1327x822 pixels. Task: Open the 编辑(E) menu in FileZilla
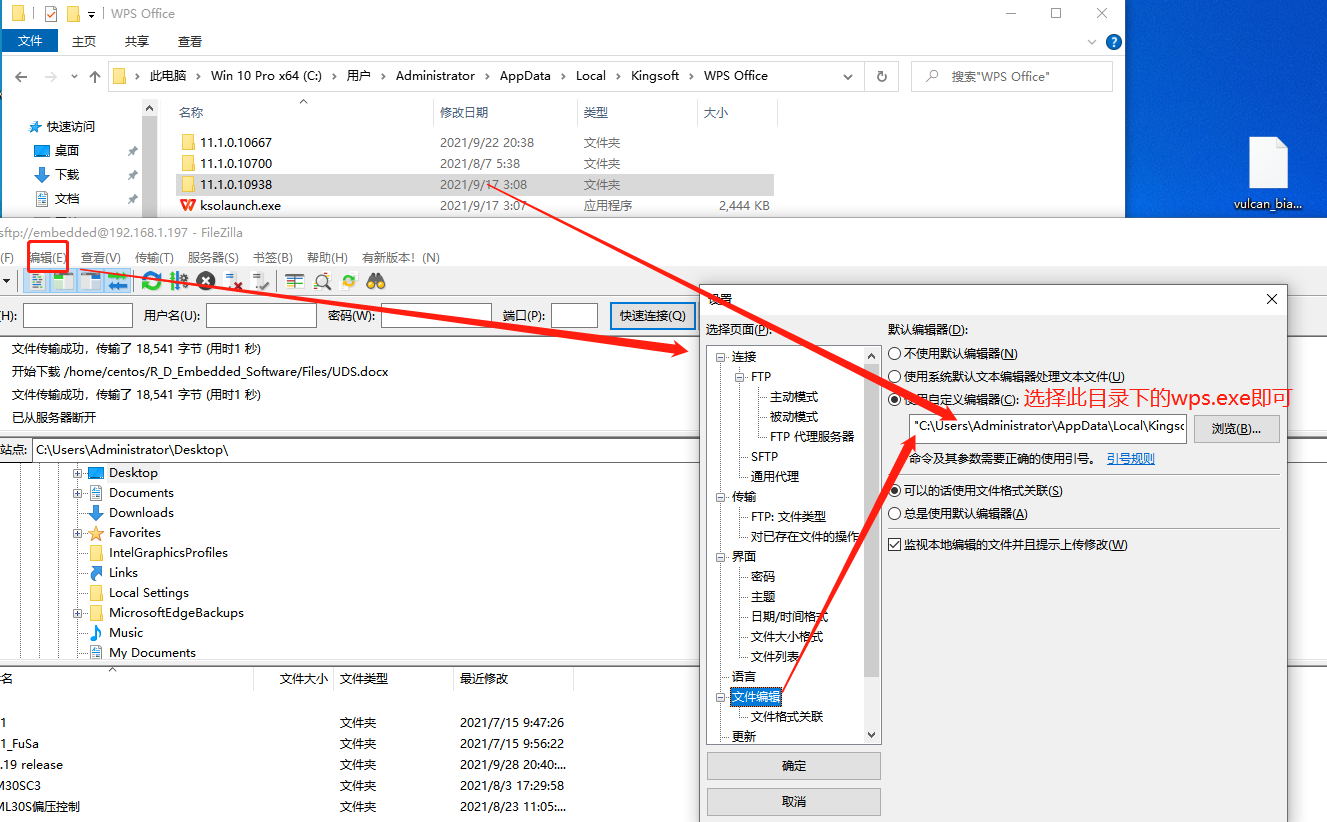click(x=47, y=258)
